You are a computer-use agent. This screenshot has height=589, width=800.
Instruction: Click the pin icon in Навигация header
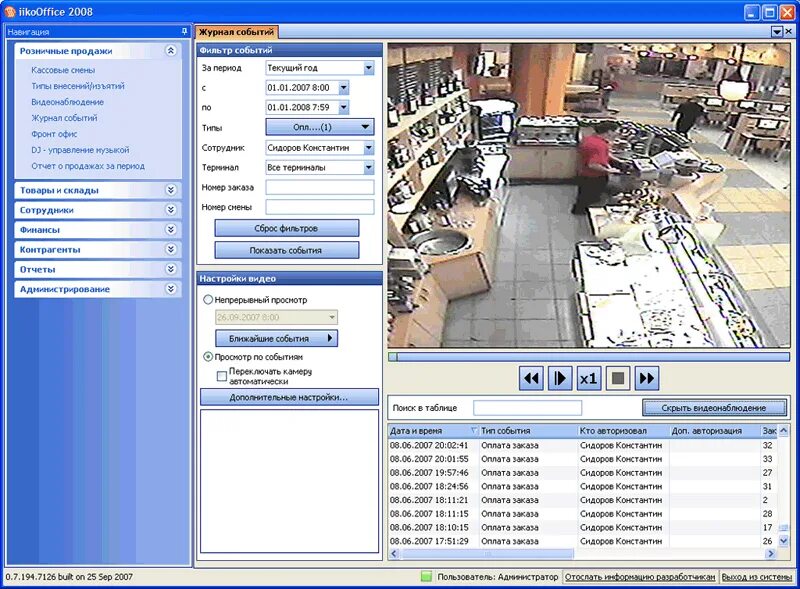coord(184,32)
